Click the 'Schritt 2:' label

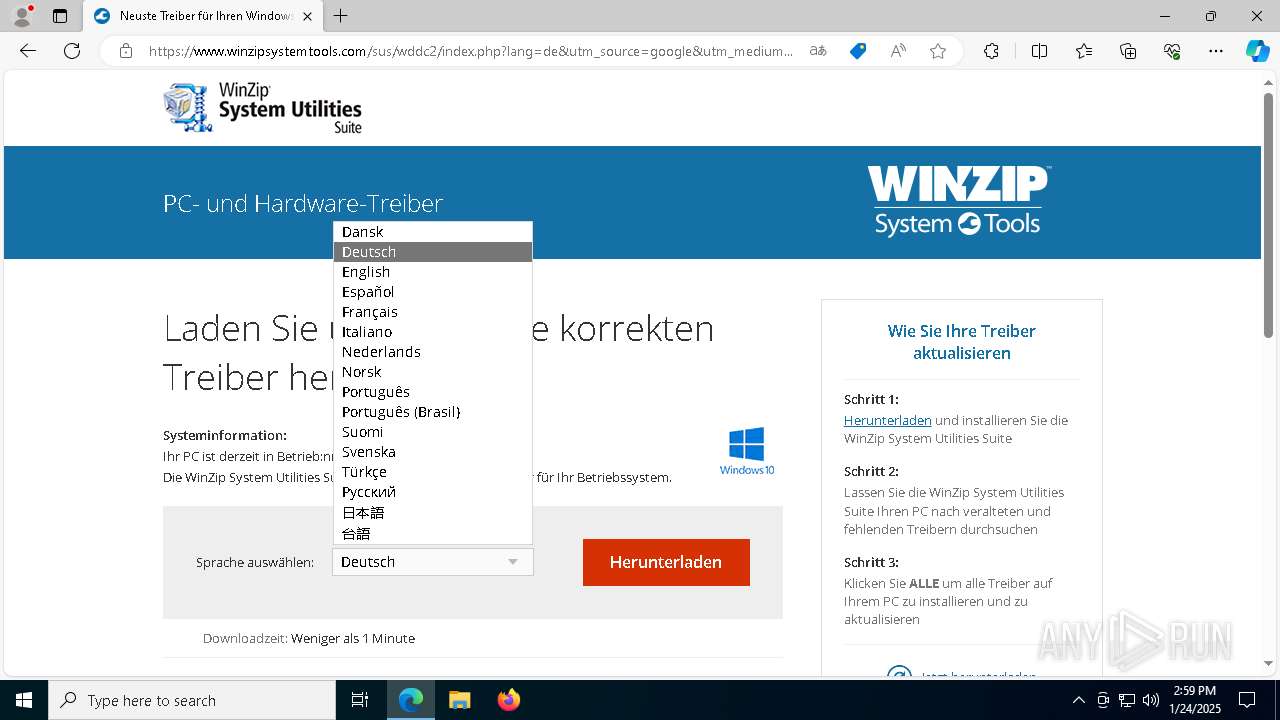pyautogui.click(x=871, y=471)
